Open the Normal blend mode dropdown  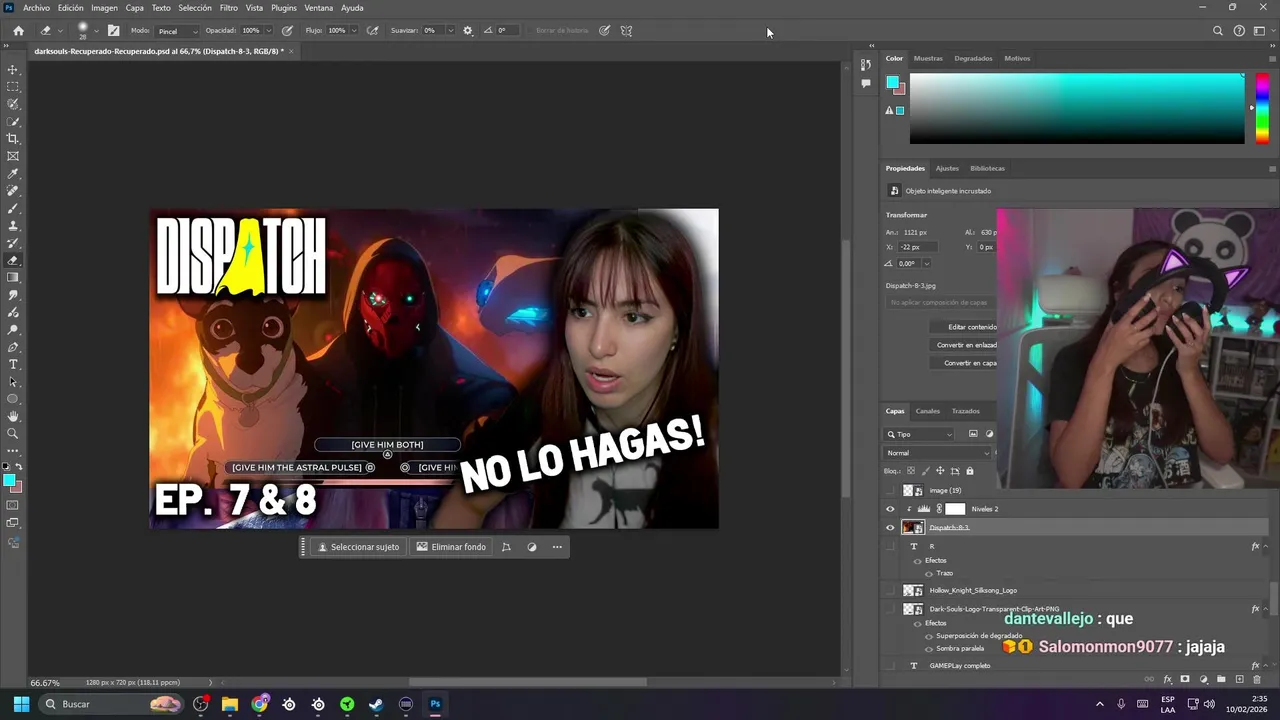coord(937,453)
